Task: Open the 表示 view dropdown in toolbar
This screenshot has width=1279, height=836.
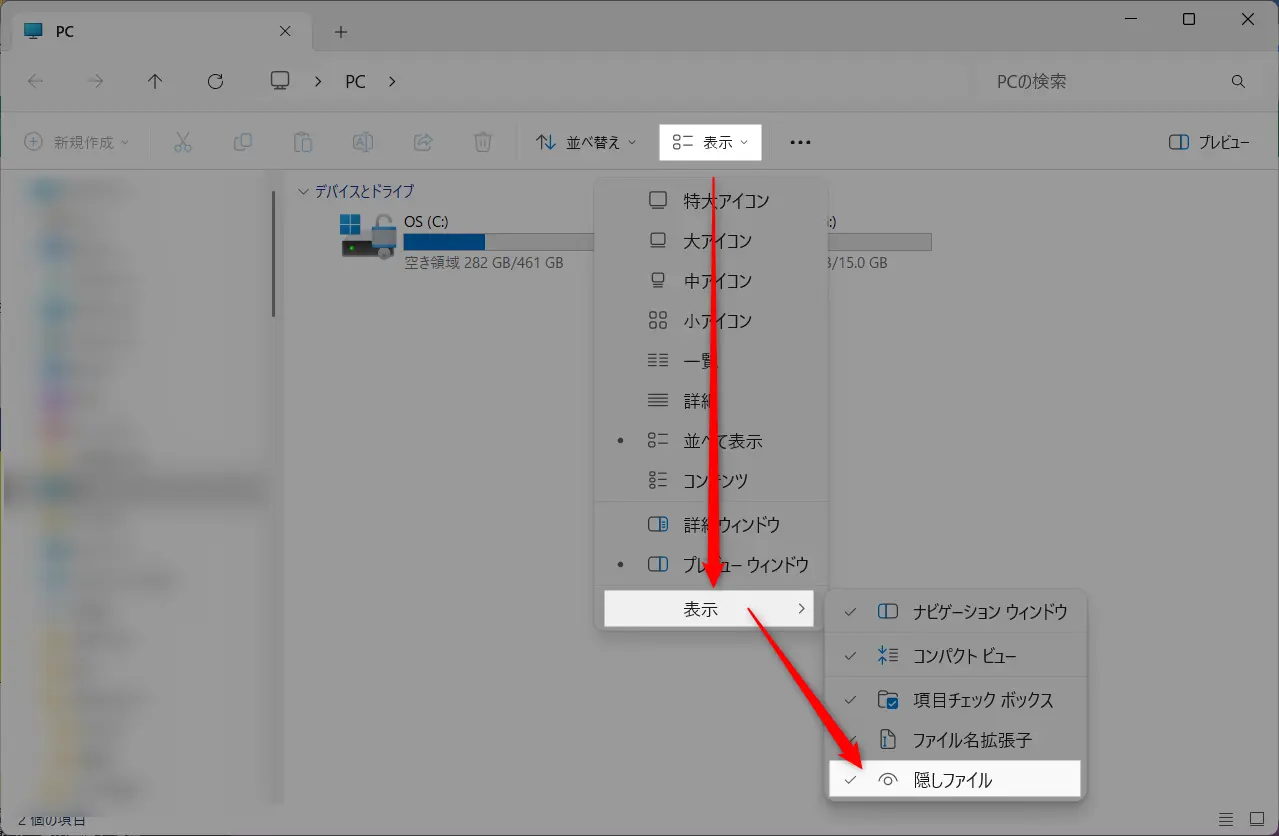Action: pos(710,142)
